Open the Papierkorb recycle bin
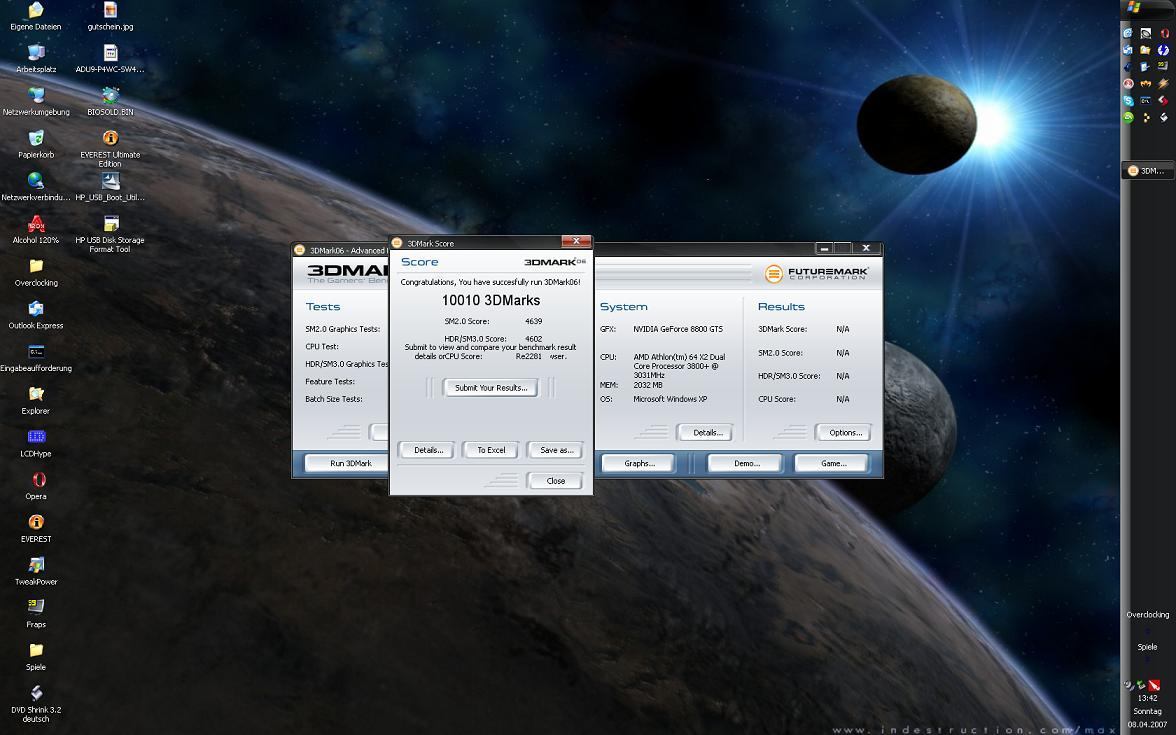This screenshot has width=1176, height=735. [x=35, y=144]
